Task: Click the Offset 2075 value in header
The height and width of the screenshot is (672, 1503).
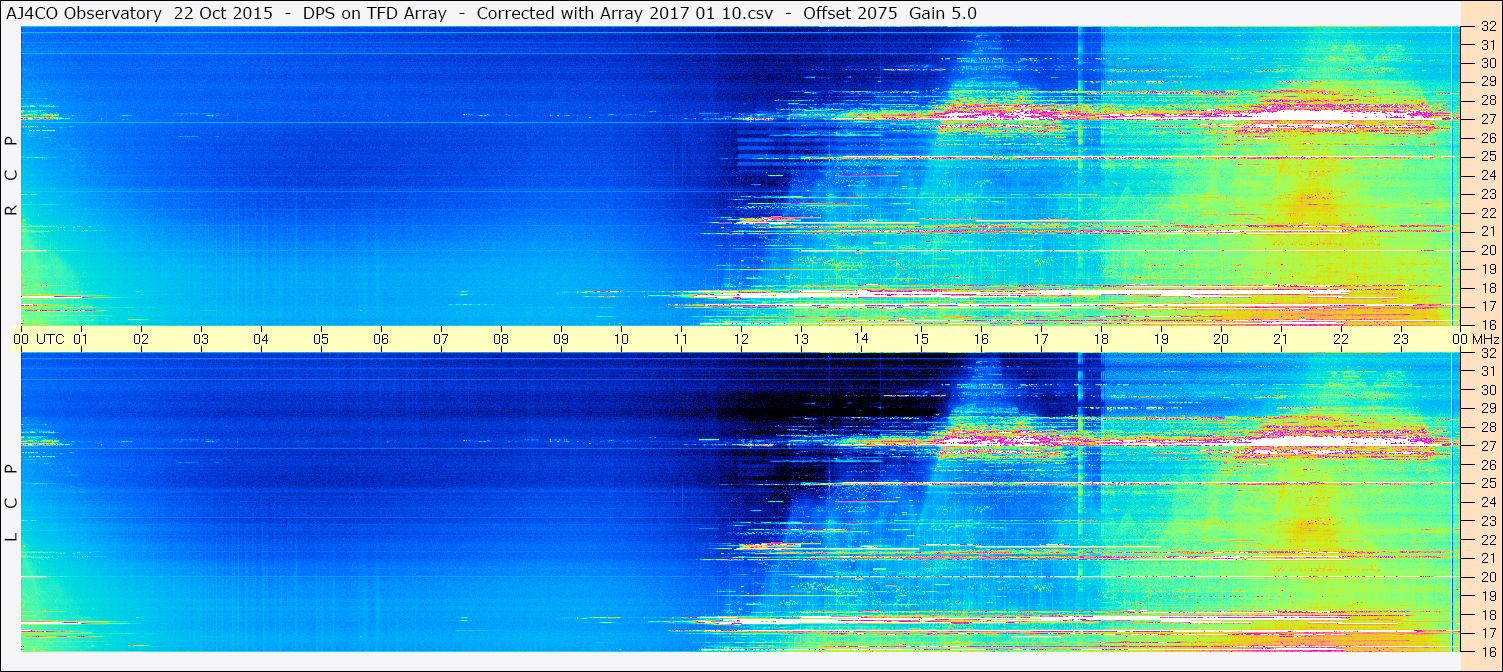Action: [x=850, y=13]
